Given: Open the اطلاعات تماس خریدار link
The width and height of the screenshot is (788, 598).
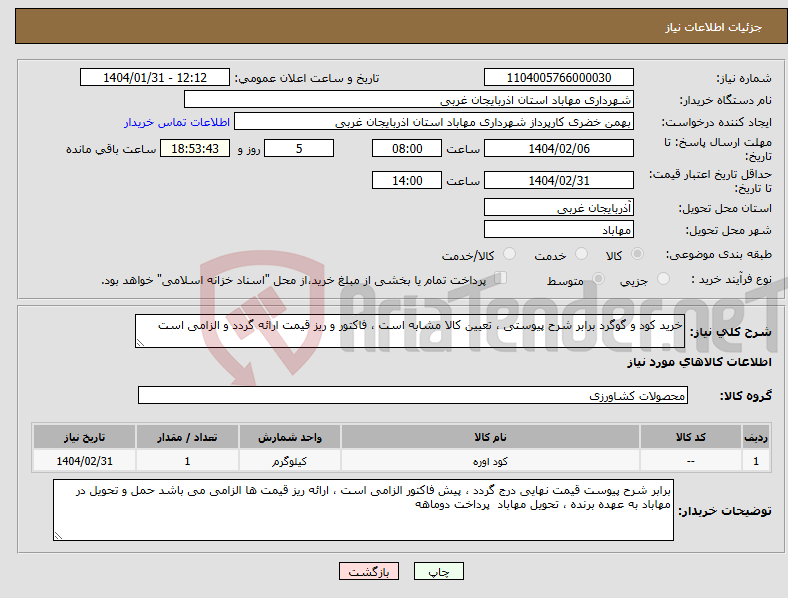Looking at the screenshot, I should coord(177,122).
